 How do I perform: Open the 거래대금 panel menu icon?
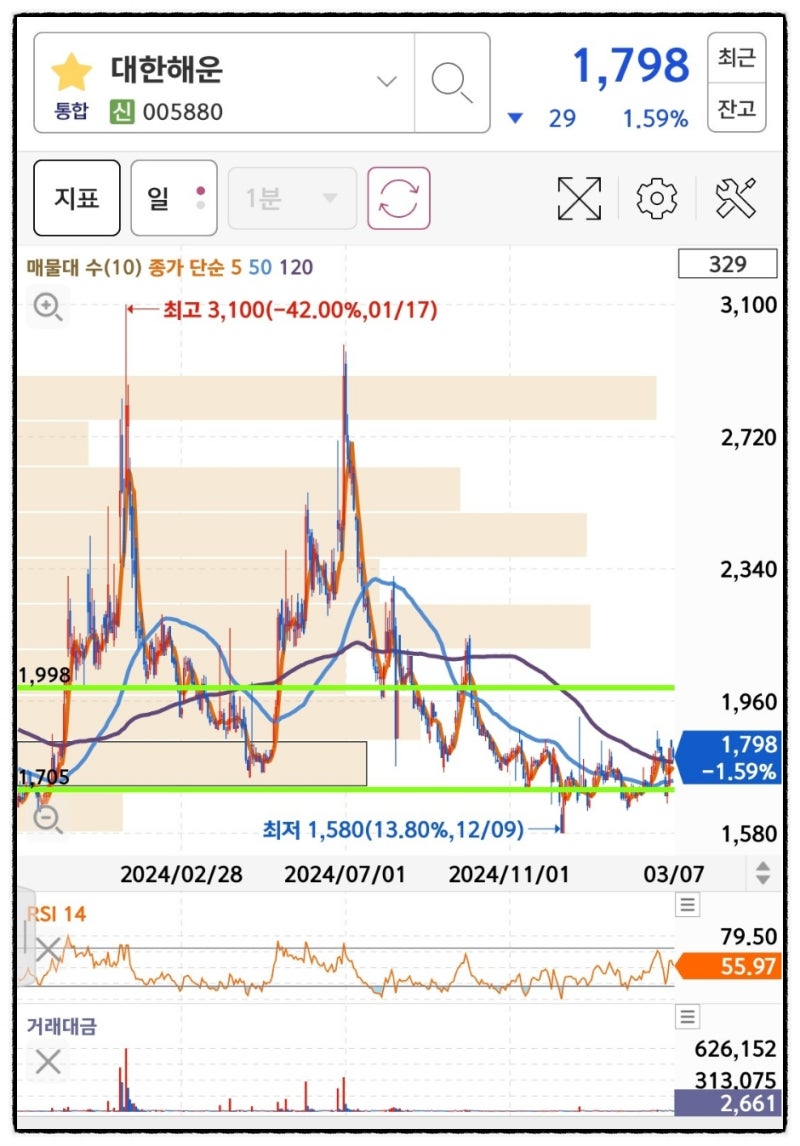click(687, 1016)
